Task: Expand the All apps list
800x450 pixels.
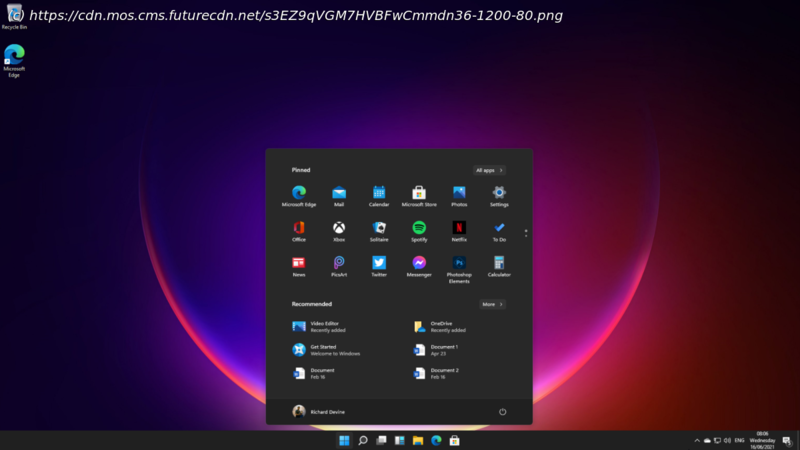Action: (489, 171)
